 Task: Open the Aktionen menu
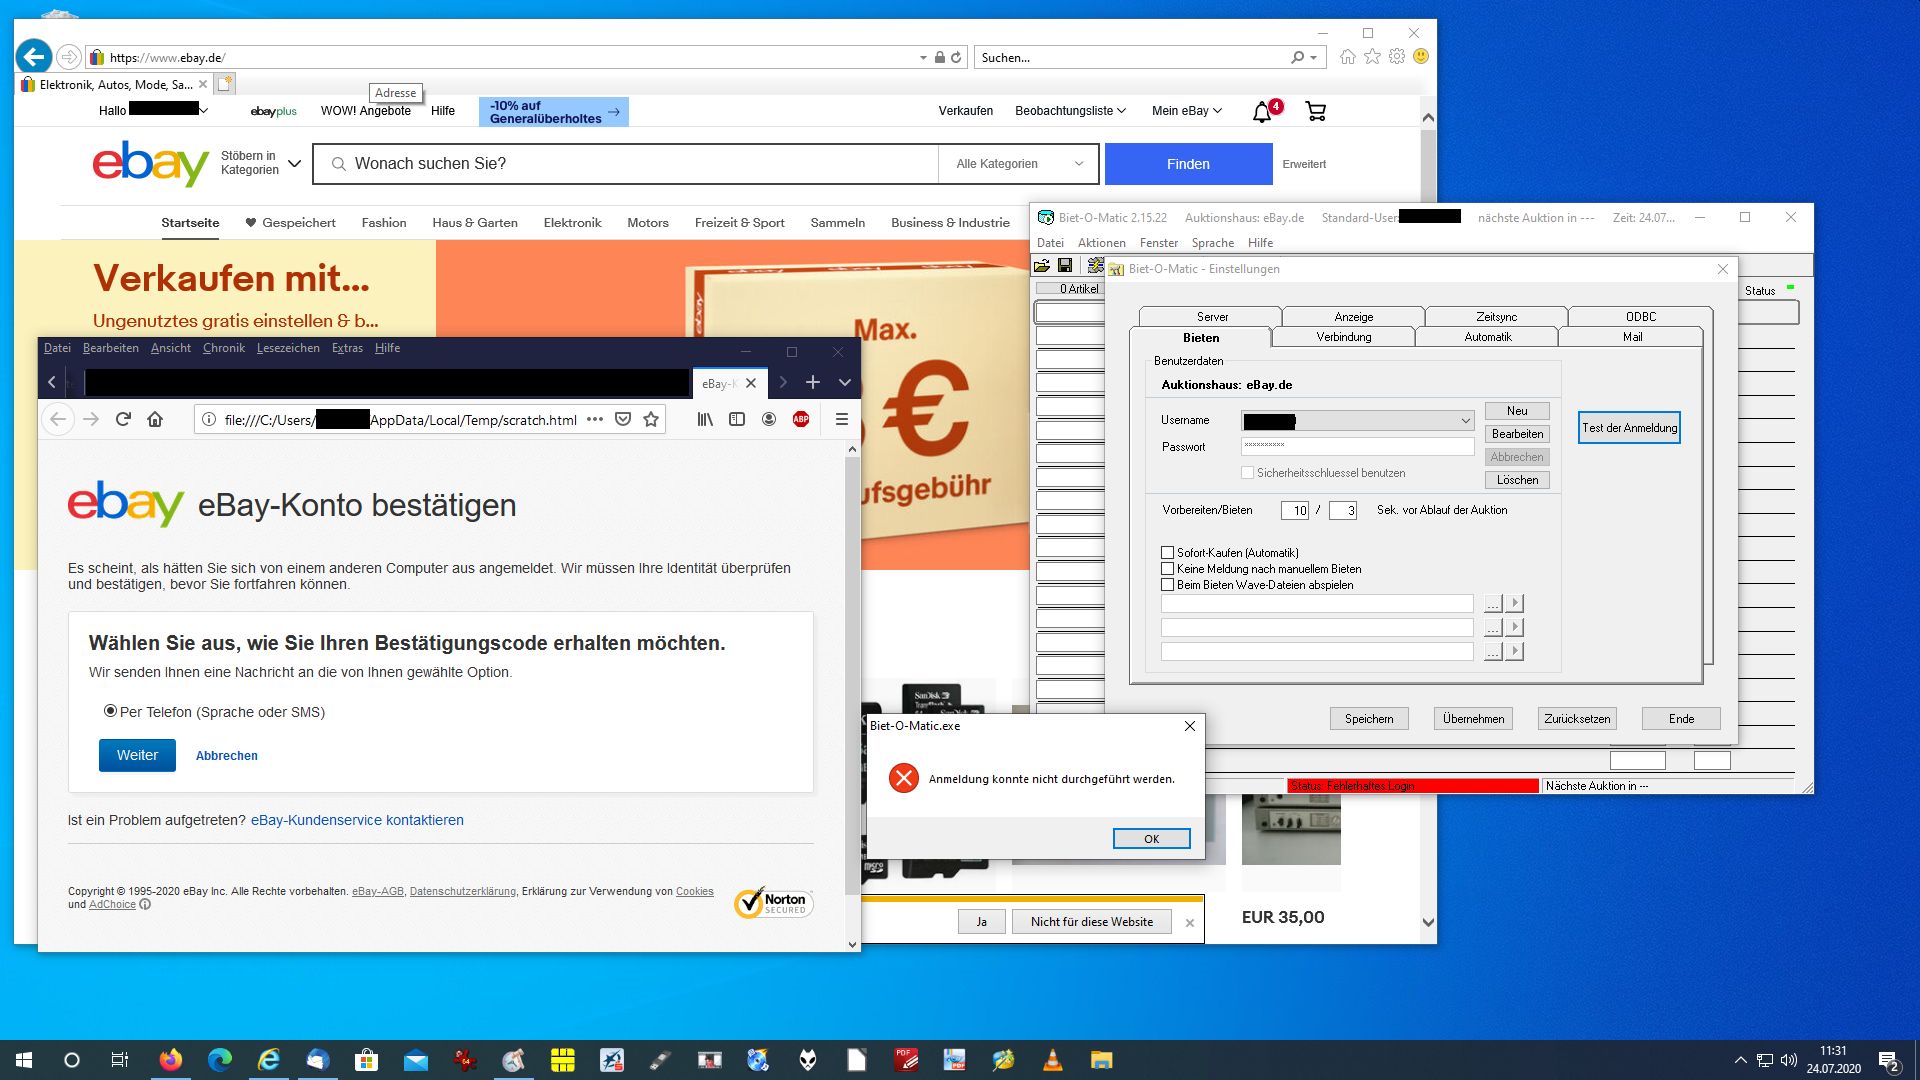[1101, 243]
